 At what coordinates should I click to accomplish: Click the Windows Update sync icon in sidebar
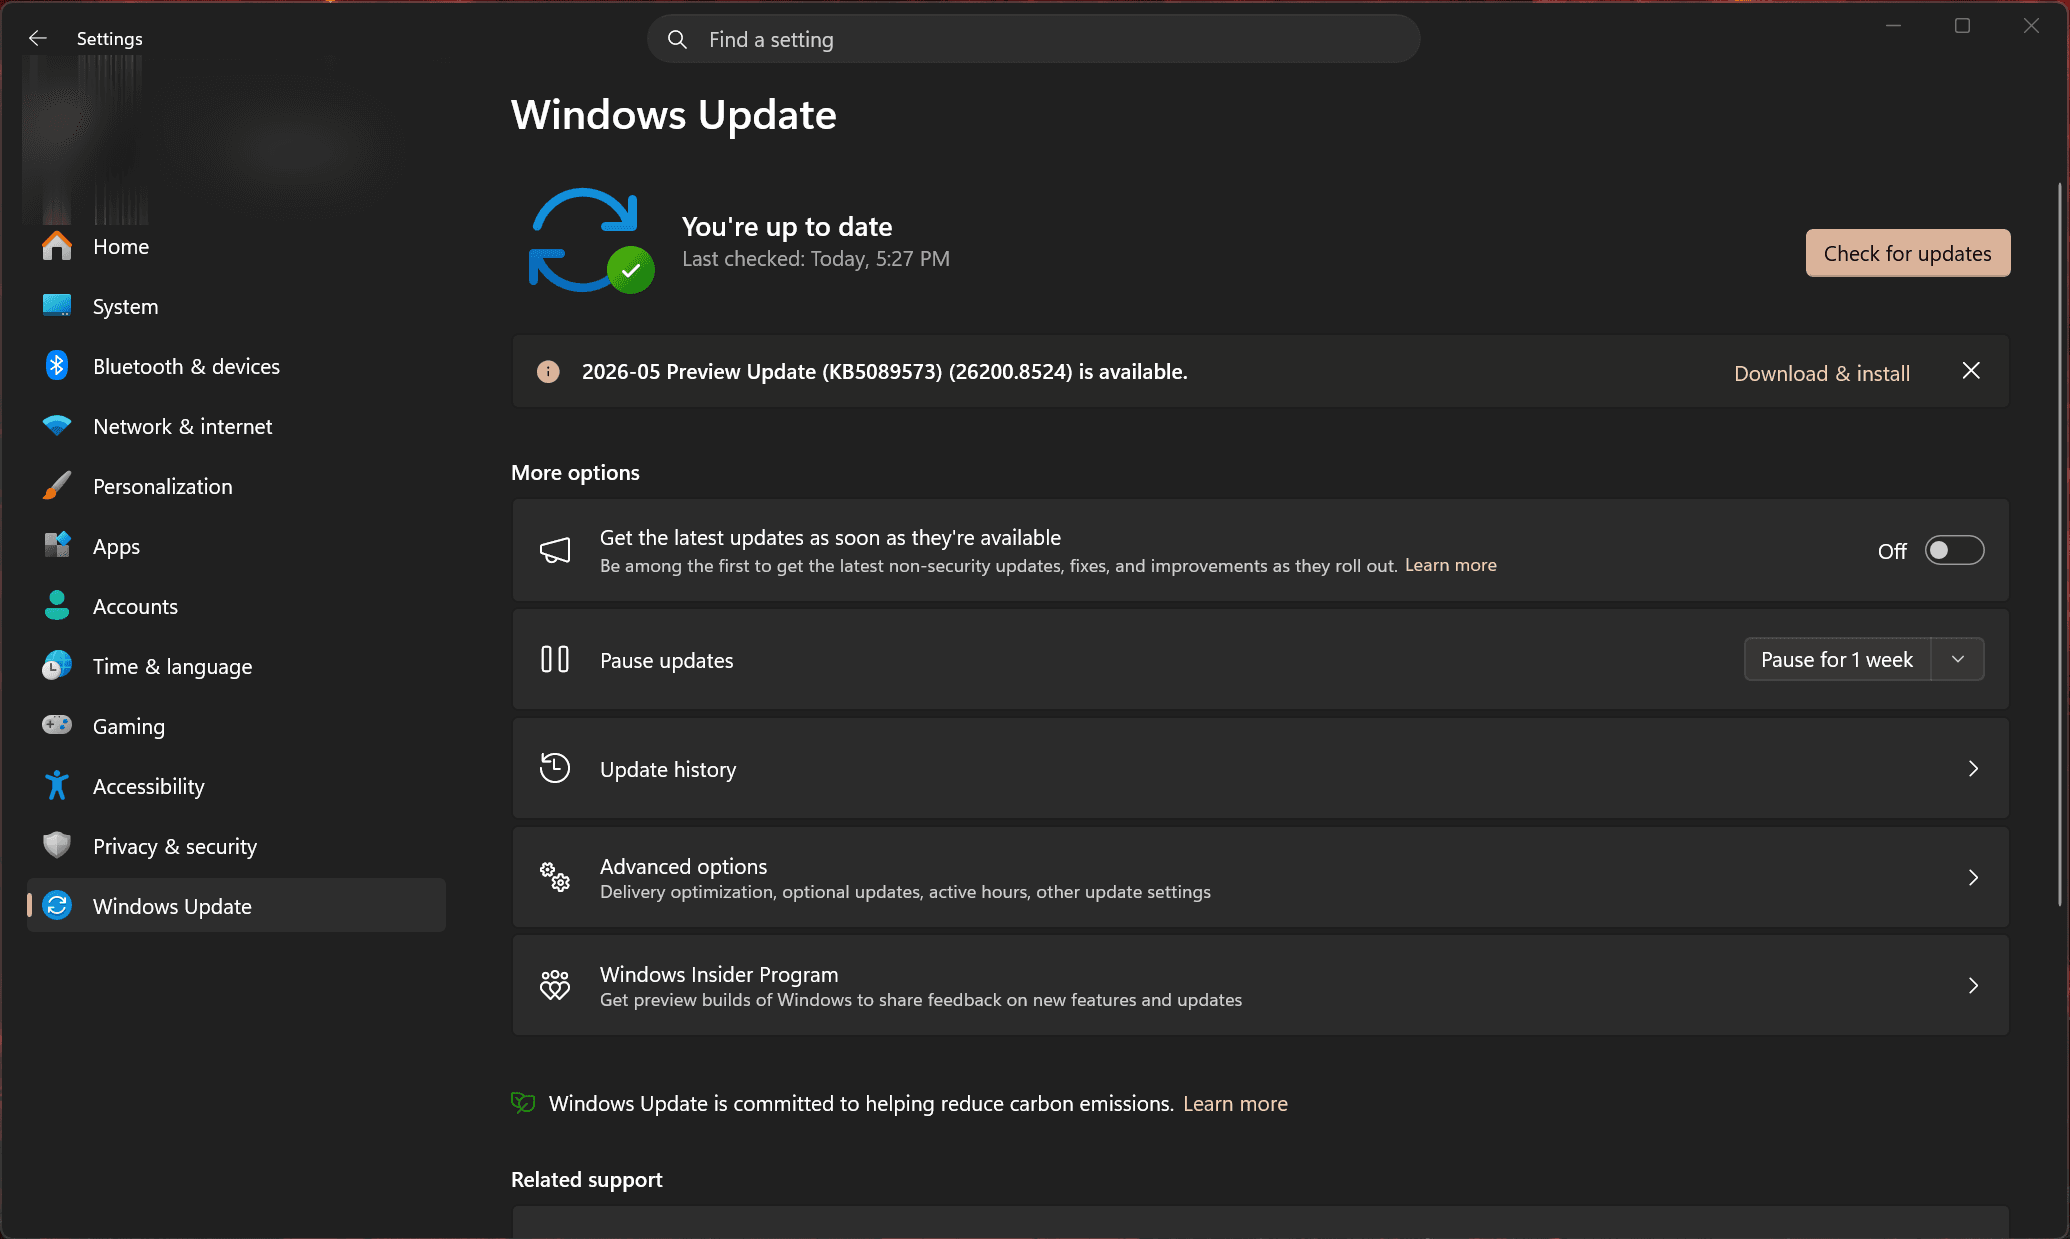pyautogui.click(x=57, y=906)
